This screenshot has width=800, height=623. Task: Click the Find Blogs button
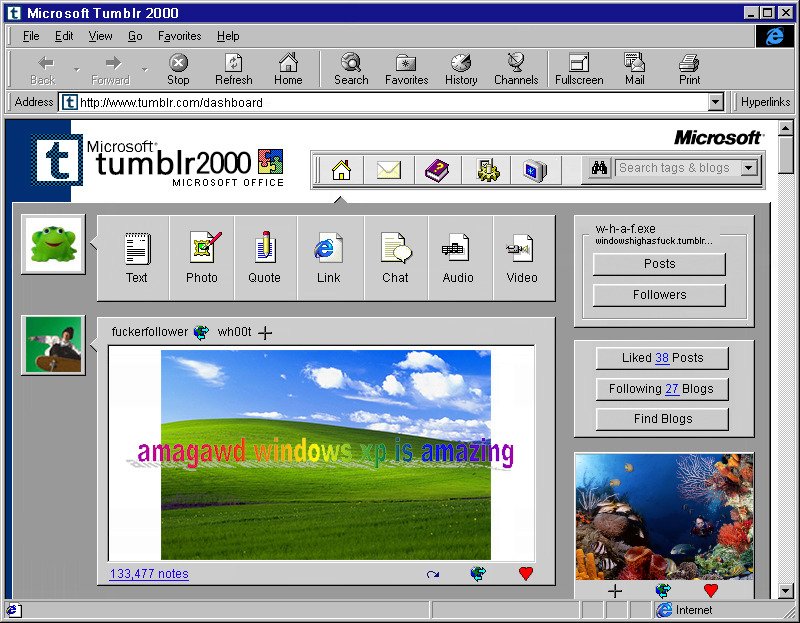tap(662, 419)
